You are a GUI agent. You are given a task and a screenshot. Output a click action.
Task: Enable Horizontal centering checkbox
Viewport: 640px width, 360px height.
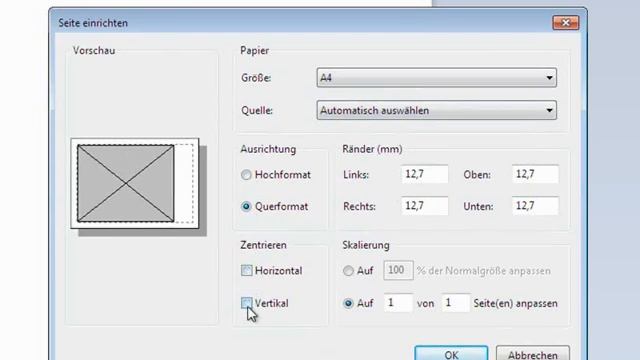[x=247, y=270]
